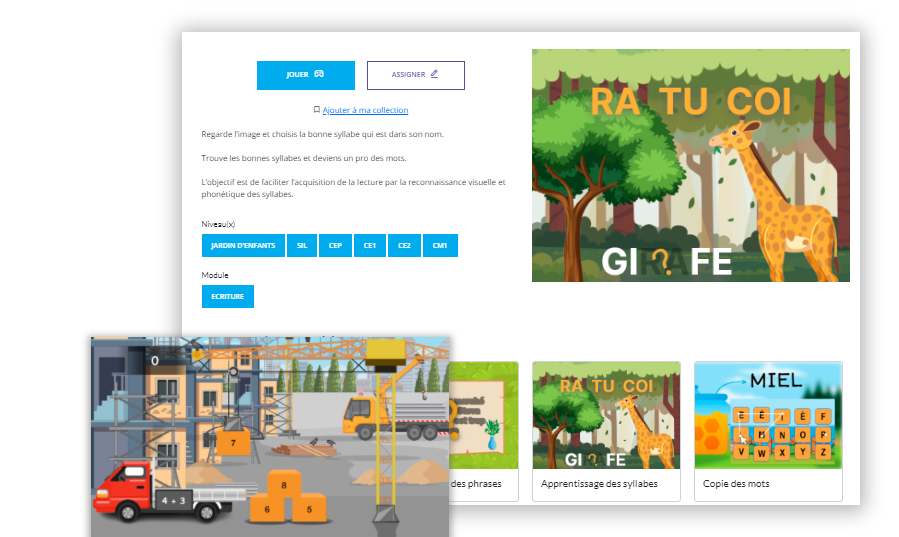
Task: Click the orange block 7 hanging from crane
Action: pyautogui.click(x=232, y=441)
